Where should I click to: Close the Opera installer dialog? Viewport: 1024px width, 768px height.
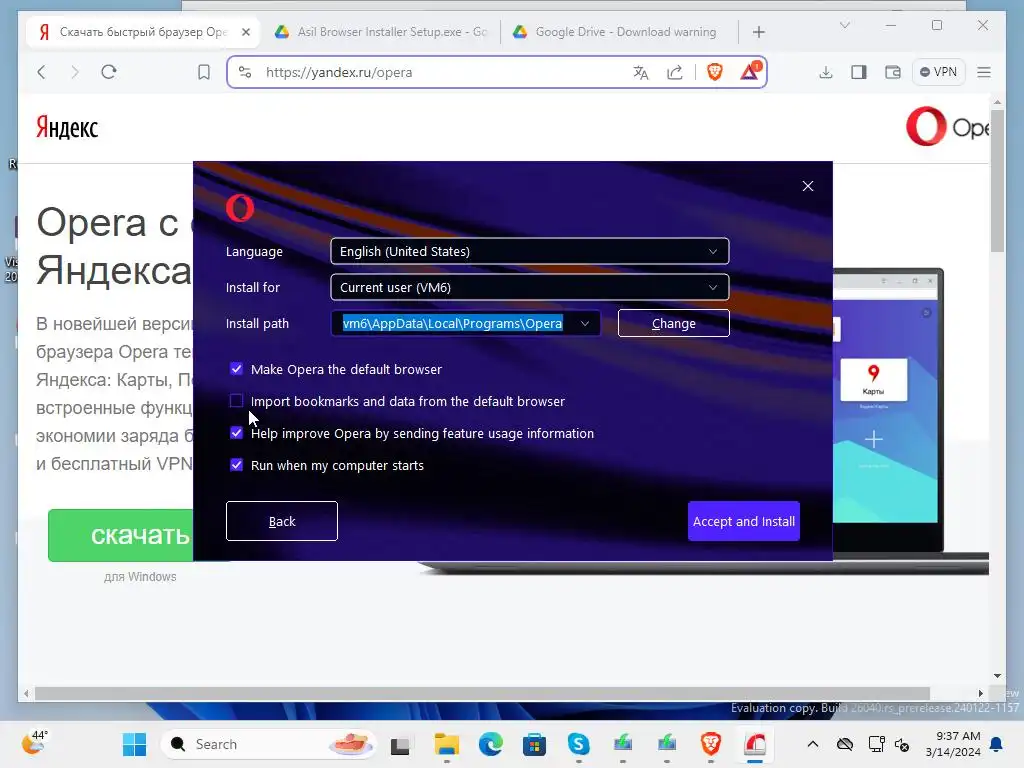(808, 186)
